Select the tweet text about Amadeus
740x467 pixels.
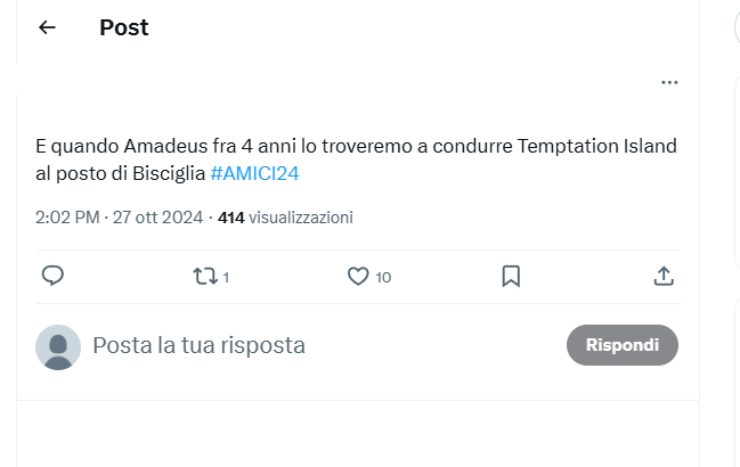click(356, 159)
